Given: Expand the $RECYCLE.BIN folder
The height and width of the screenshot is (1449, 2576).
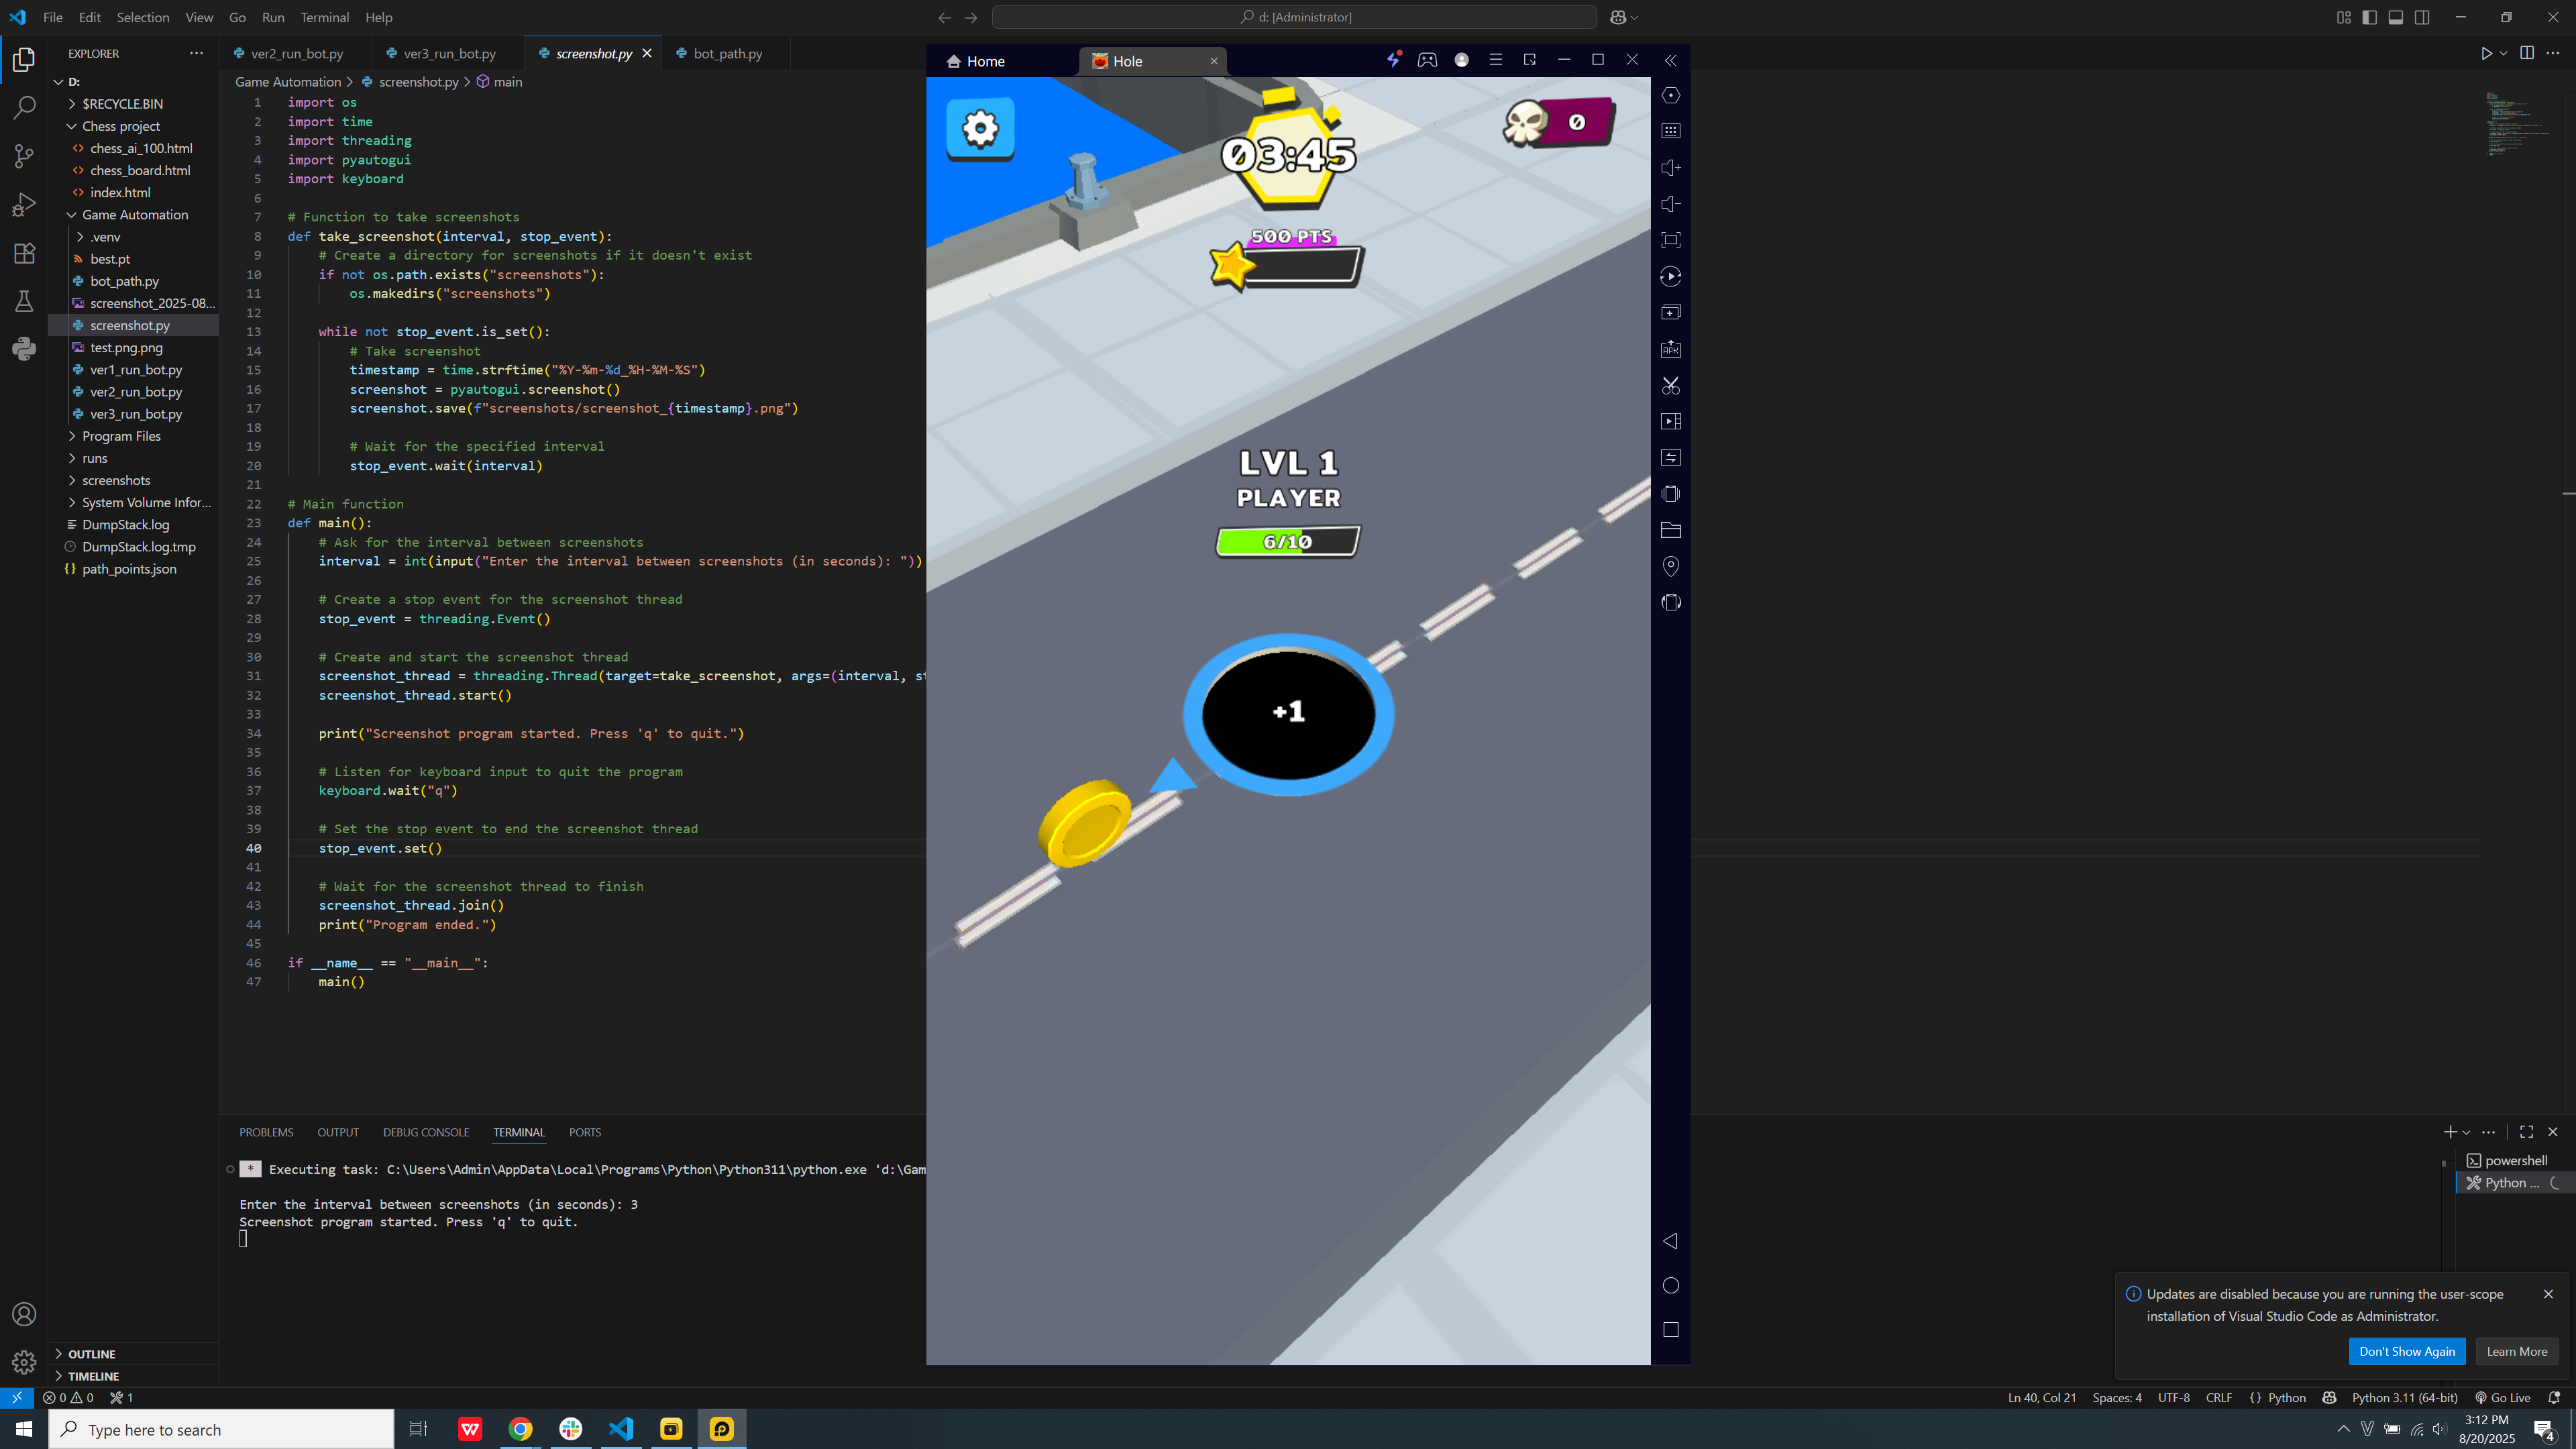Looking at the screenshot, I should (x=122, y=104).
